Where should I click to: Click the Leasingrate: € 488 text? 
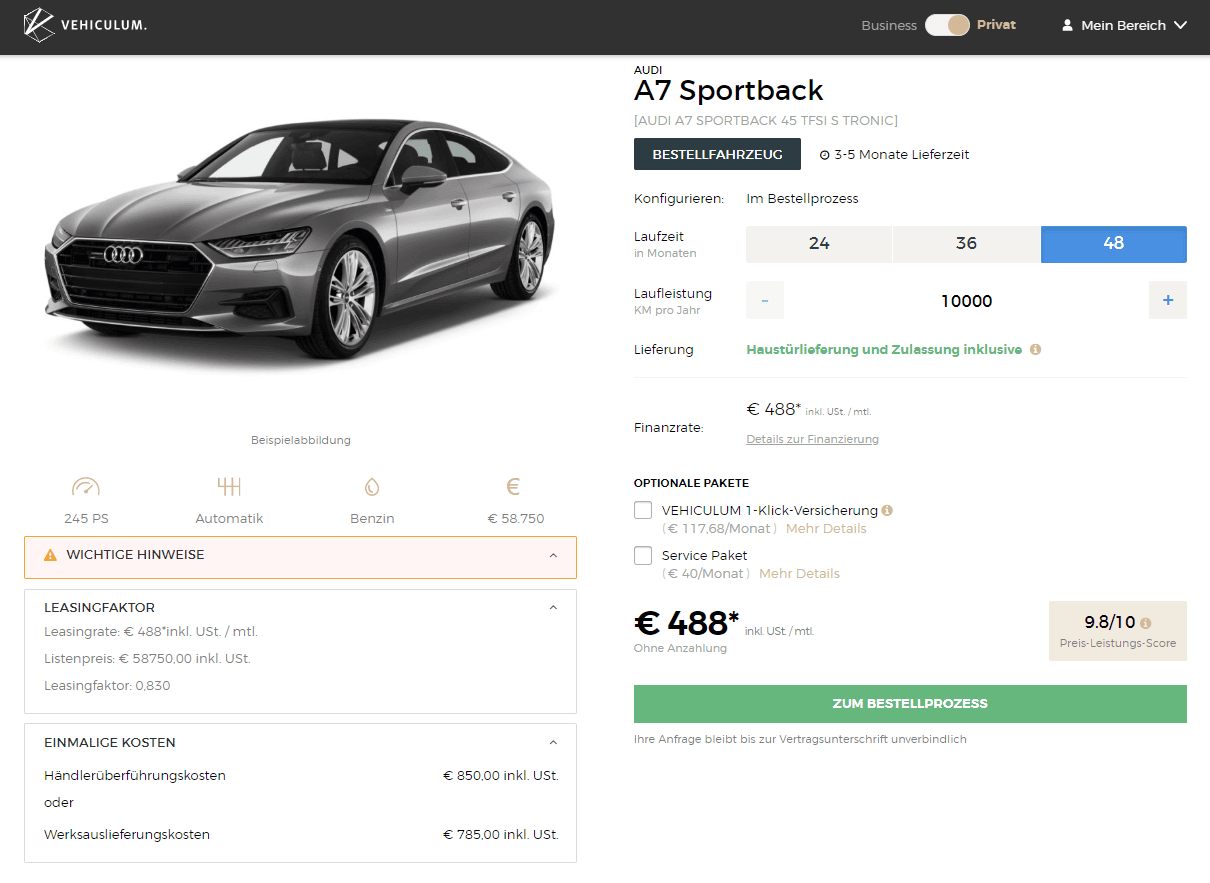click(151, 632)
